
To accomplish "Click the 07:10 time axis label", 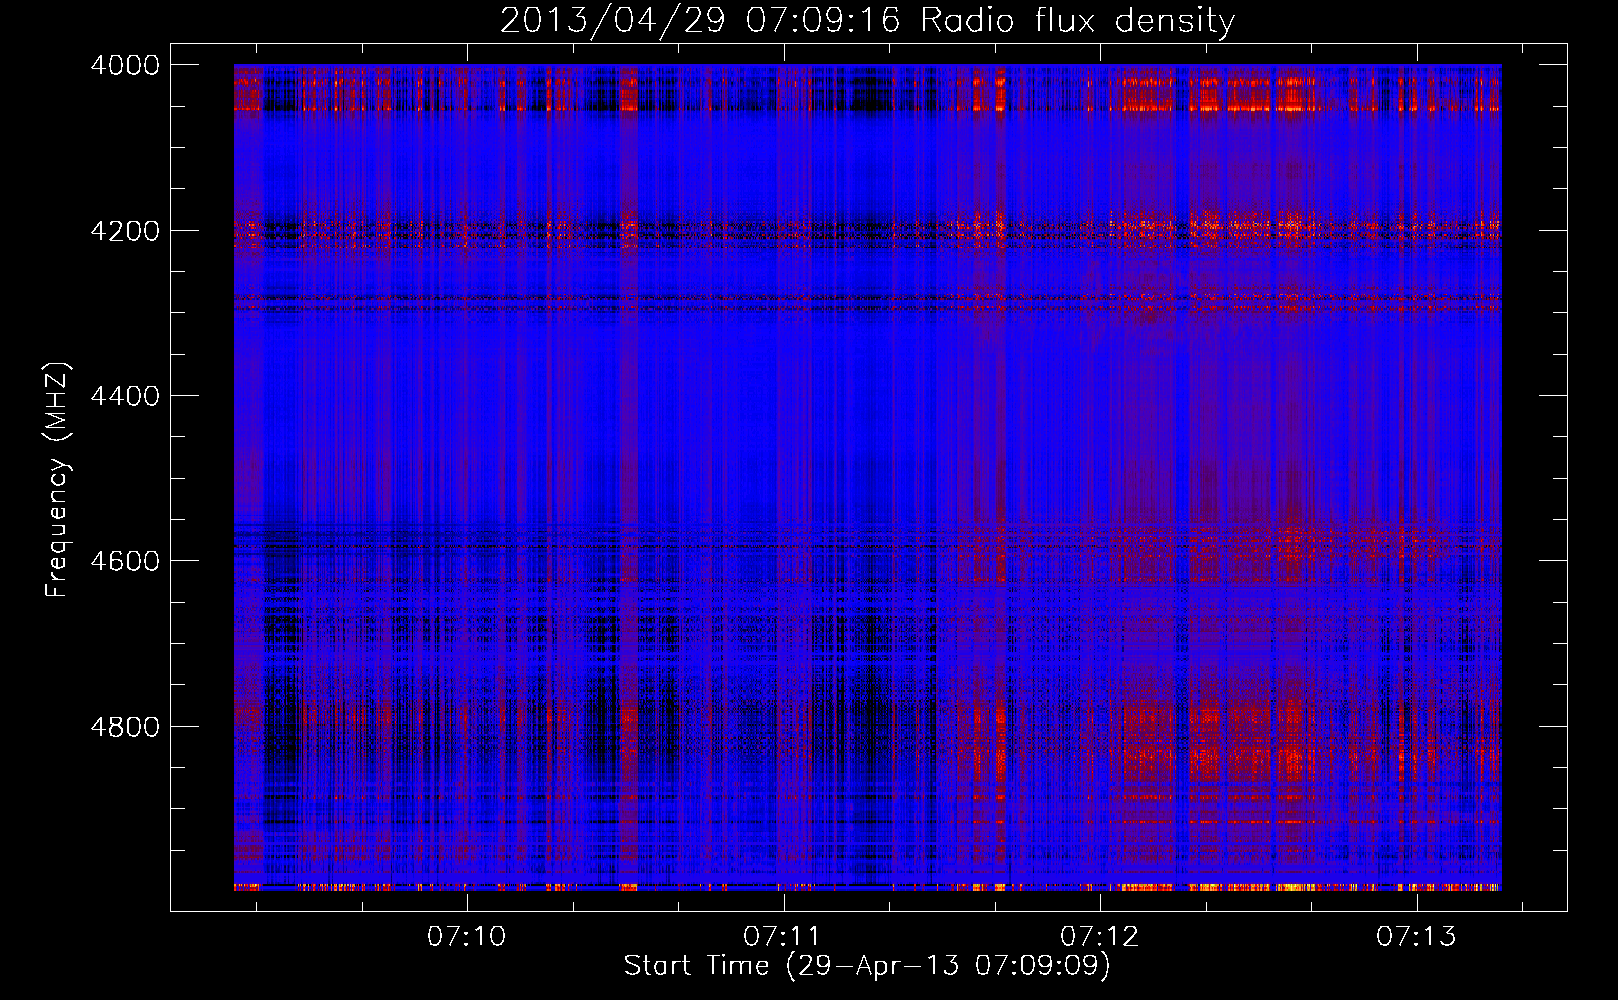I will 467,937.
